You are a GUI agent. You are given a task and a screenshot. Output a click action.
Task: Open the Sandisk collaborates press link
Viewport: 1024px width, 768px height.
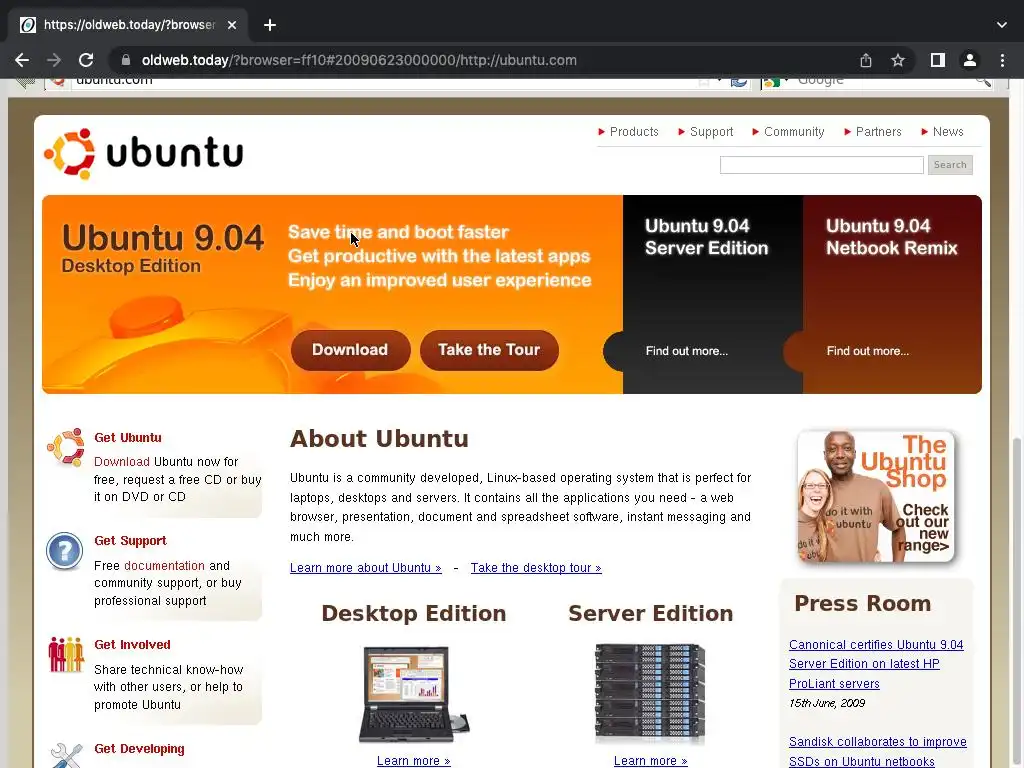(878, 752)
